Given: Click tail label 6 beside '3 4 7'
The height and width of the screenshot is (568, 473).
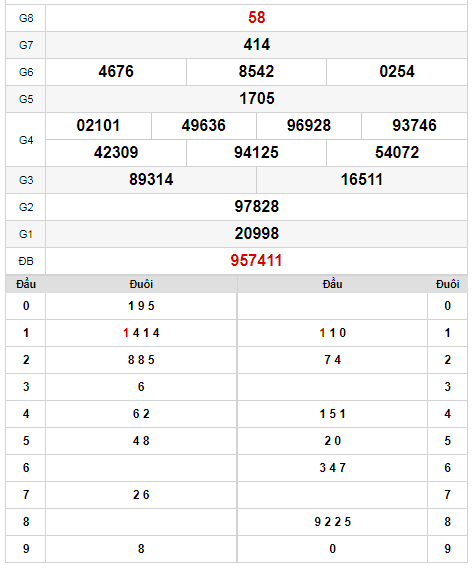Looking at the screenshot, I should pyautogui.click(x=448, y=468).
